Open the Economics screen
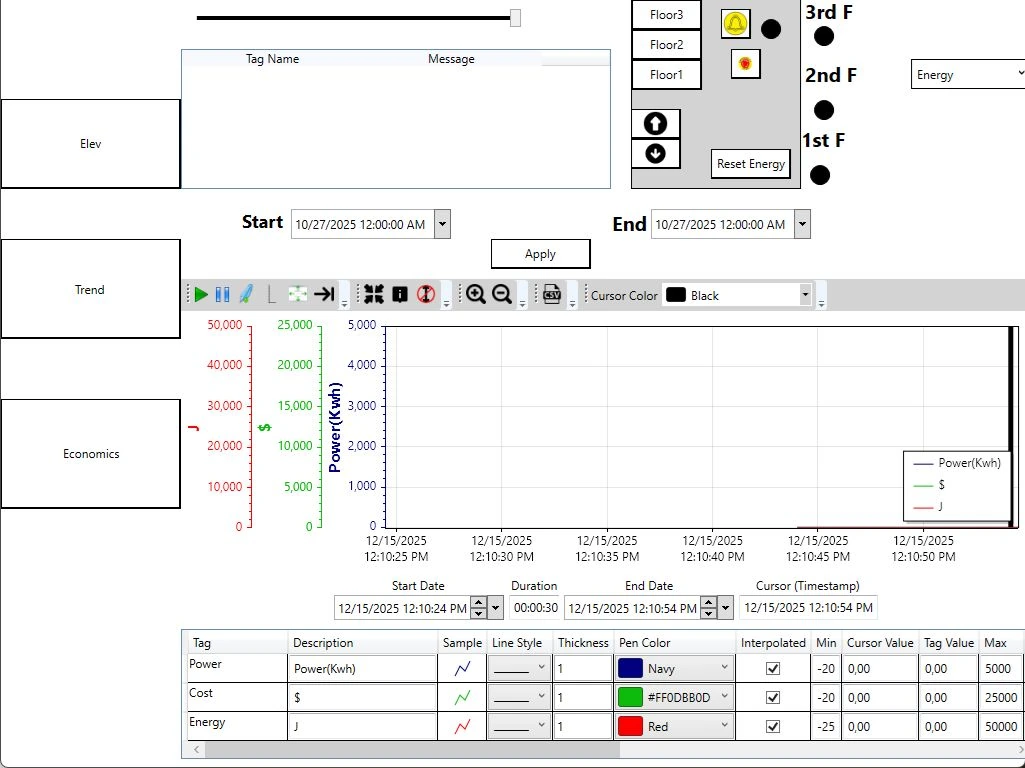1025x768 pixels. point(90,454)
